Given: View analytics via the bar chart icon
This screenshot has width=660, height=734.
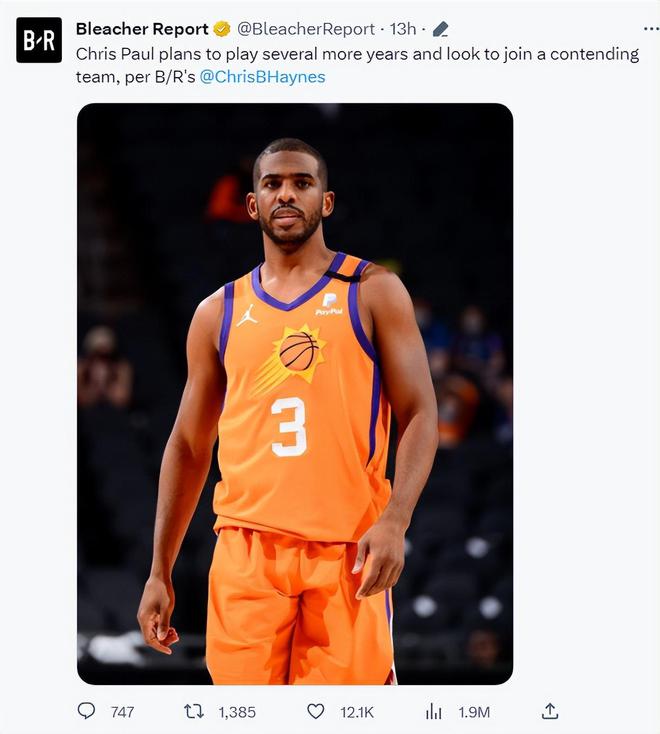Looking at the screenshot, I should coord(433,712).
